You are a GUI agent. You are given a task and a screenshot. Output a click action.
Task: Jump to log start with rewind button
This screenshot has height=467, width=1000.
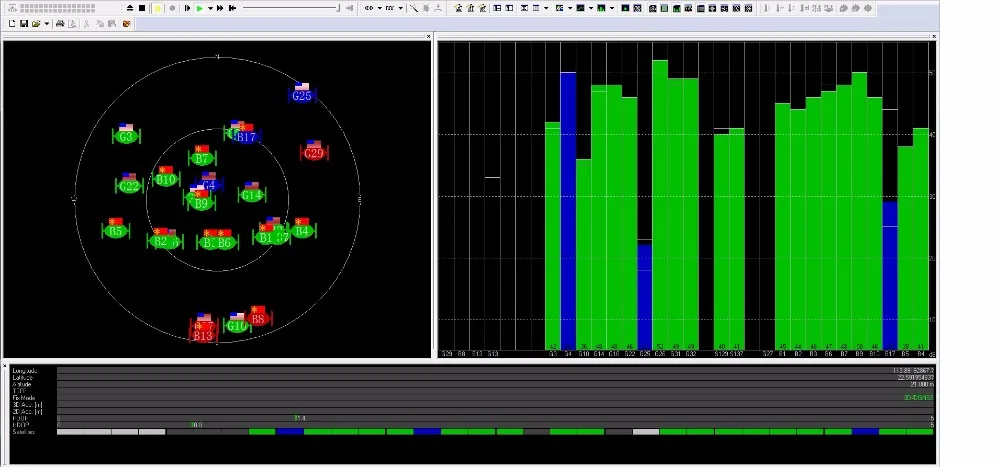coord(233,8)
